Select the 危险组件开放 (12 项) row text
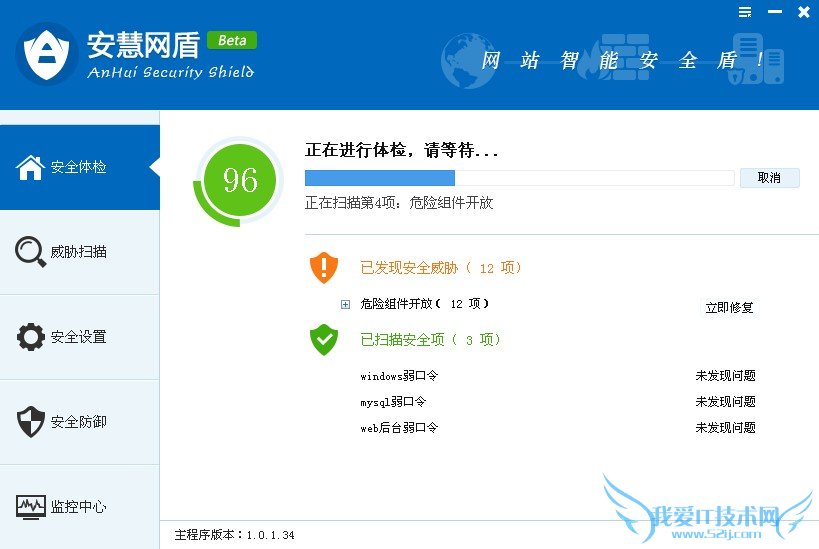 pos(425,304)
